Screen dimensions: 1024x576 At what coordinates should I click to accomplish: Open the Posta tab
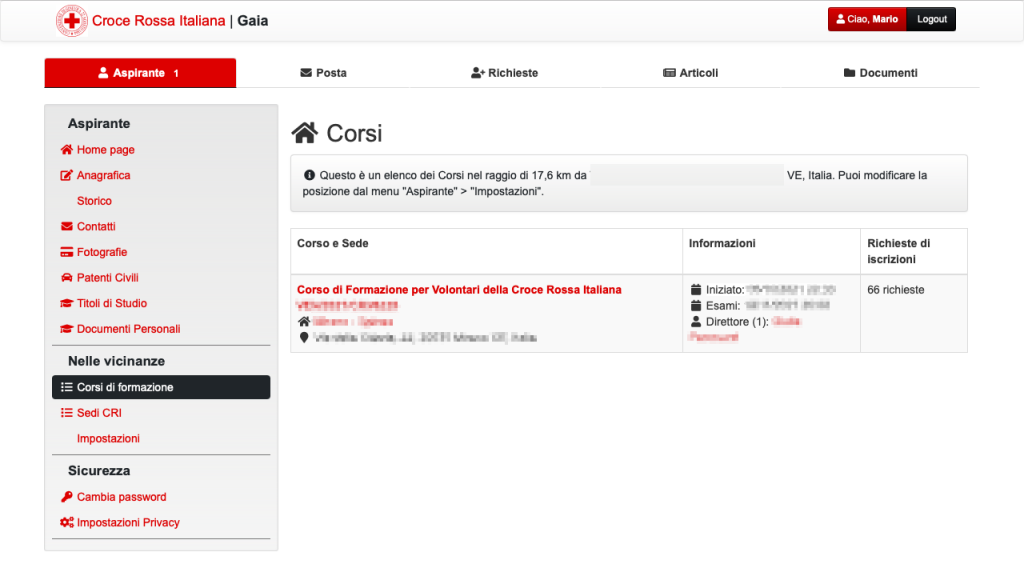(x=323, y=73)
